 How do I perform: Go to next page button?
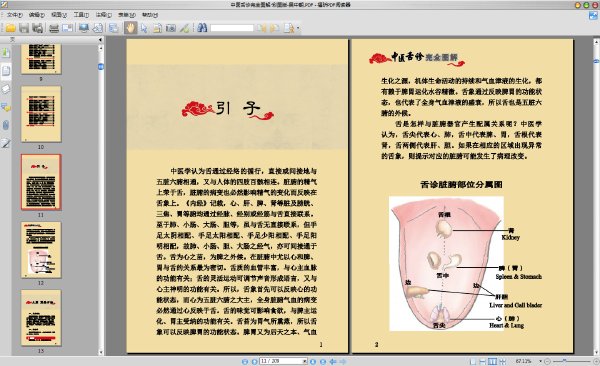coord(313,361)
